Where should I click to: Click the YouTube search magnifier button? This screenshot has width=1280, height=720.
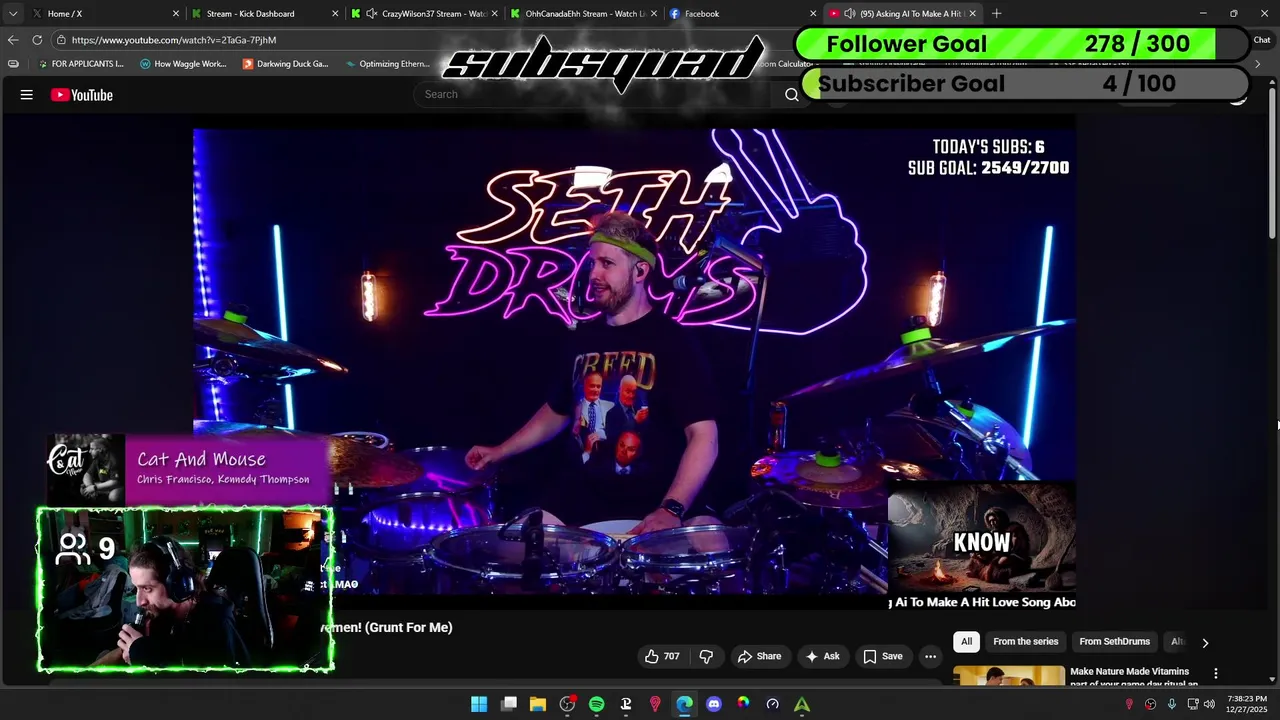792,94
